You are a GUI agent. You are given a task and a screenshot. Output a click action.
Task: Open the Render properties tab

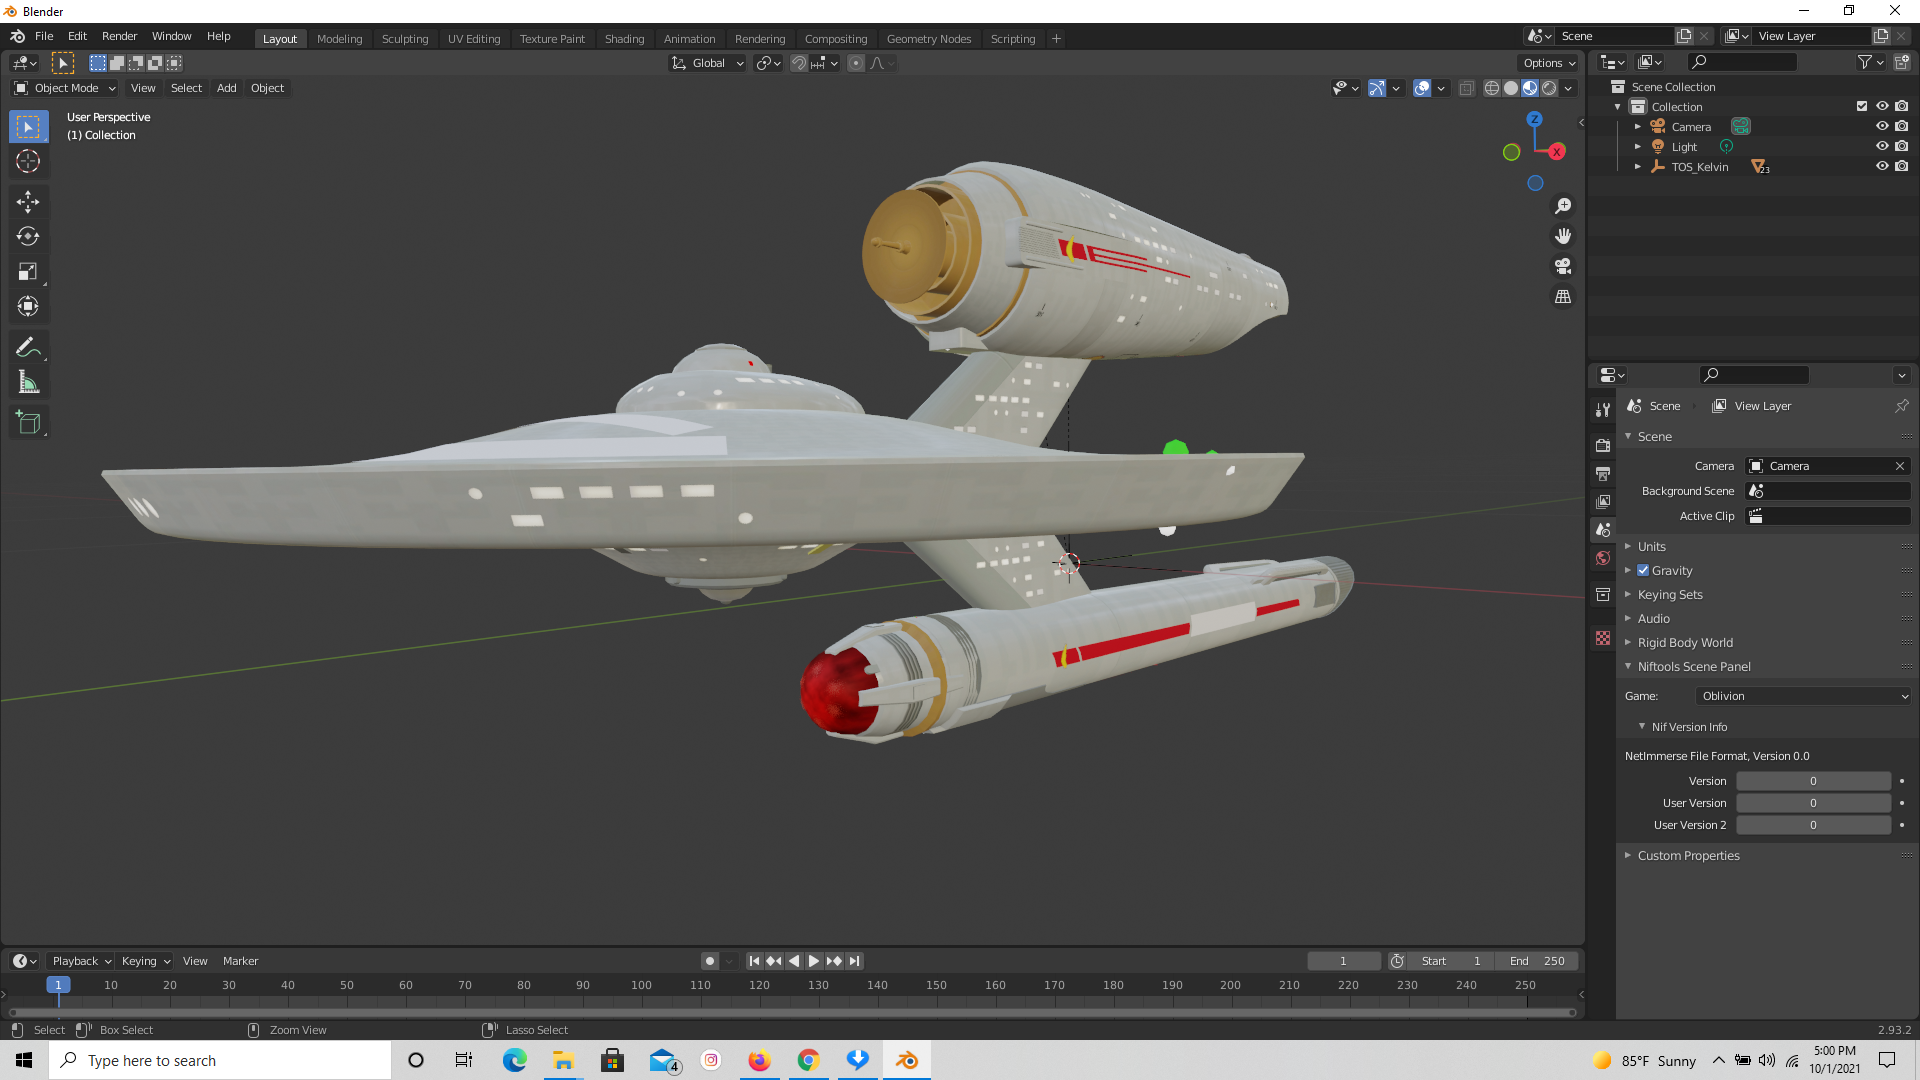[x=1603, y=445]
